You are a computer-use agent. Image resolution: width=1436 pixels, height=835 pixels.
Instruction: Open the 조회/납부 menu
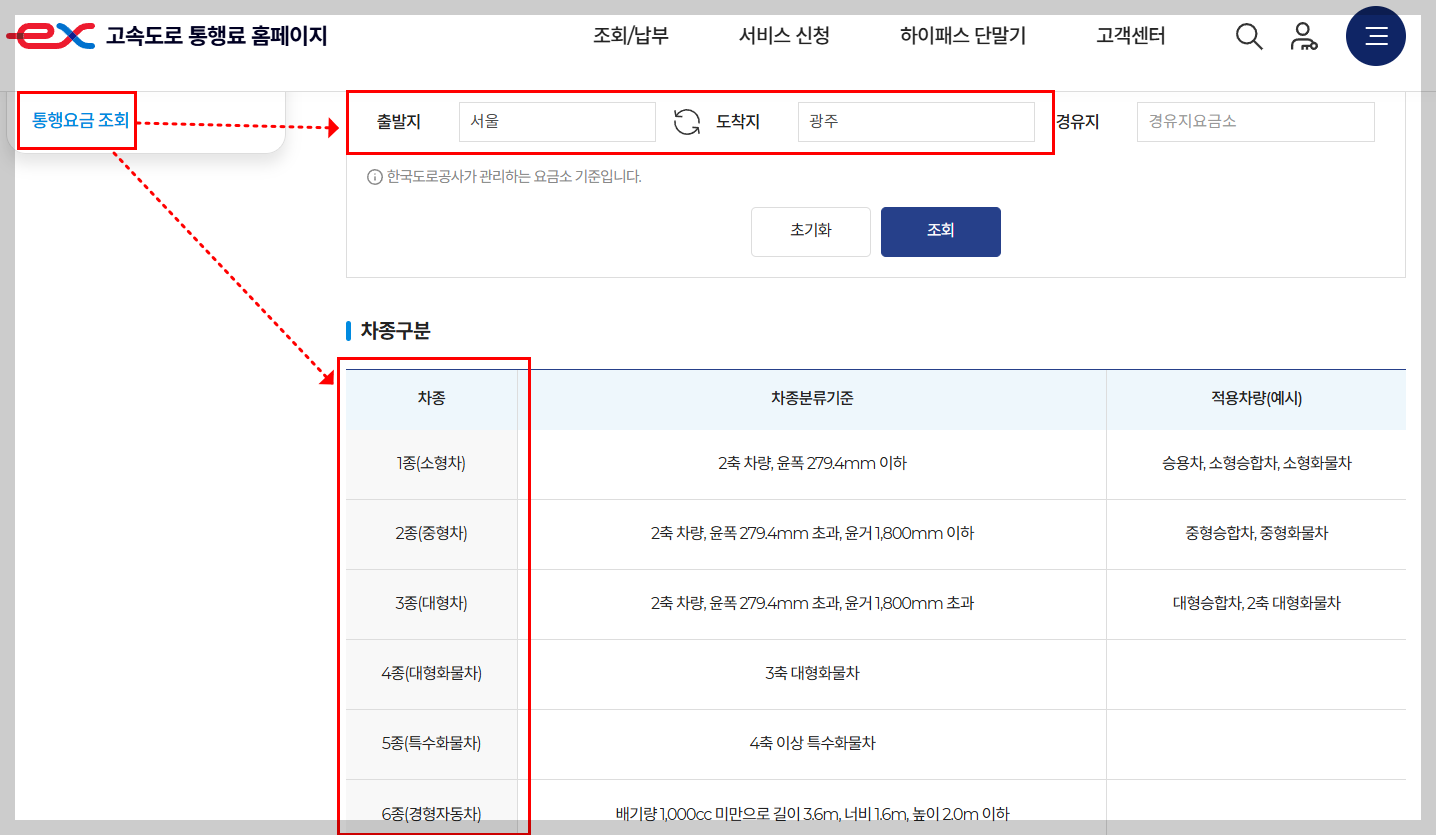[631, 36]
